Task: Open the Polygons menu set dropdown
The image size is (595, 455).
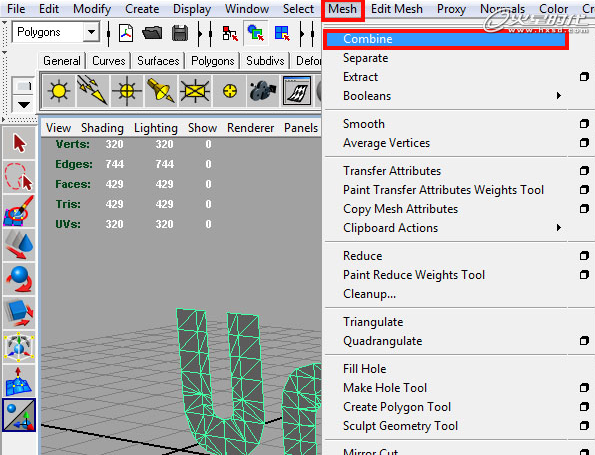Action: 91,32
